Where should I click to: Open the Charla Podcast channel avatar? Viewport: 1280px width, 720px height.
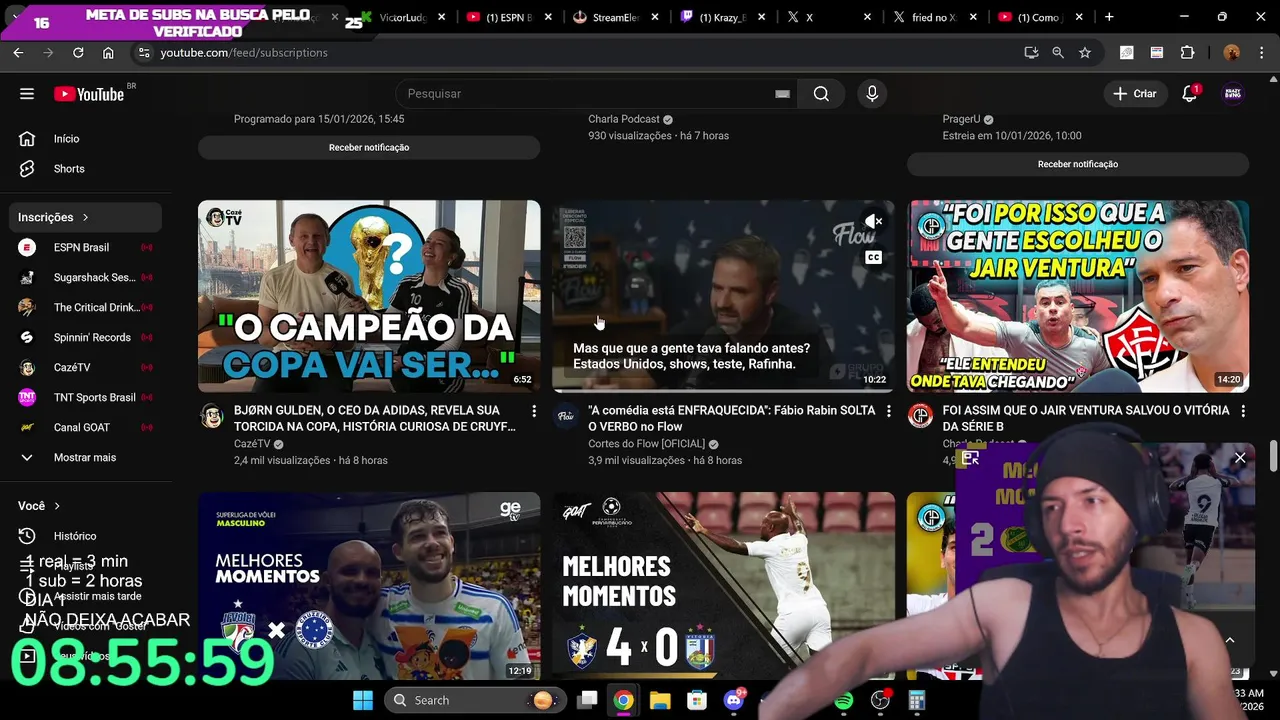point(920,416)
